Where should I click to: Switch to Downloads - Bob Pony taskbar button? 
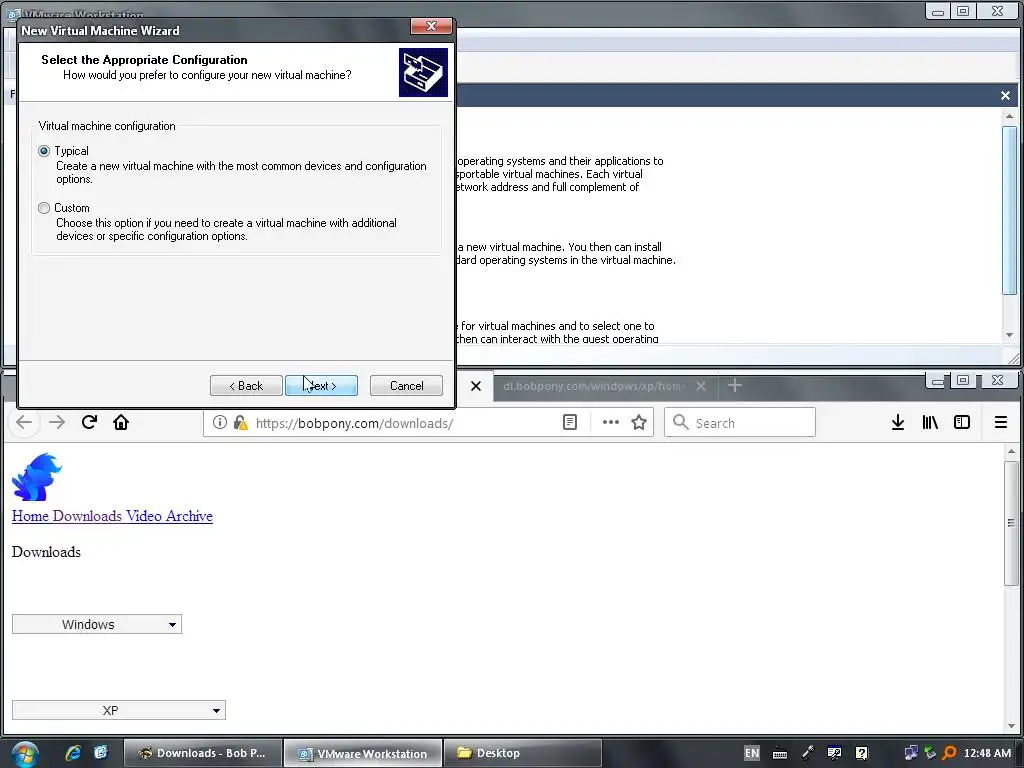tap(203, 753)
